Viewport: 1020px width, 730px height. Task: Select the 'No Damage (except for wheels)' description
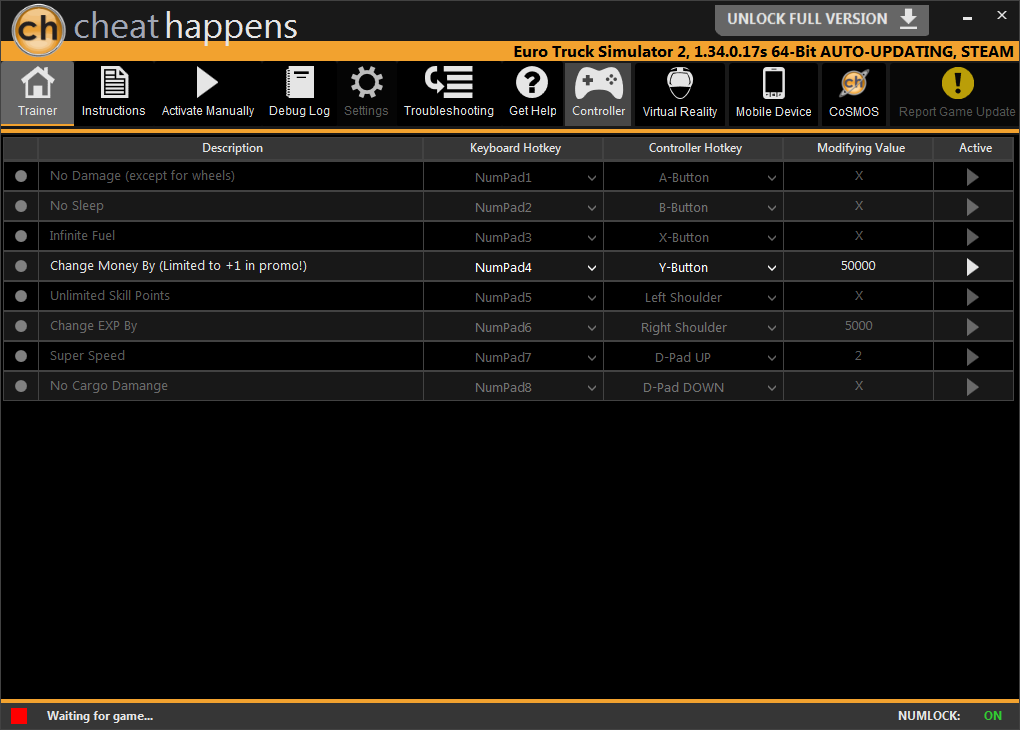click(x=142, y=176)
